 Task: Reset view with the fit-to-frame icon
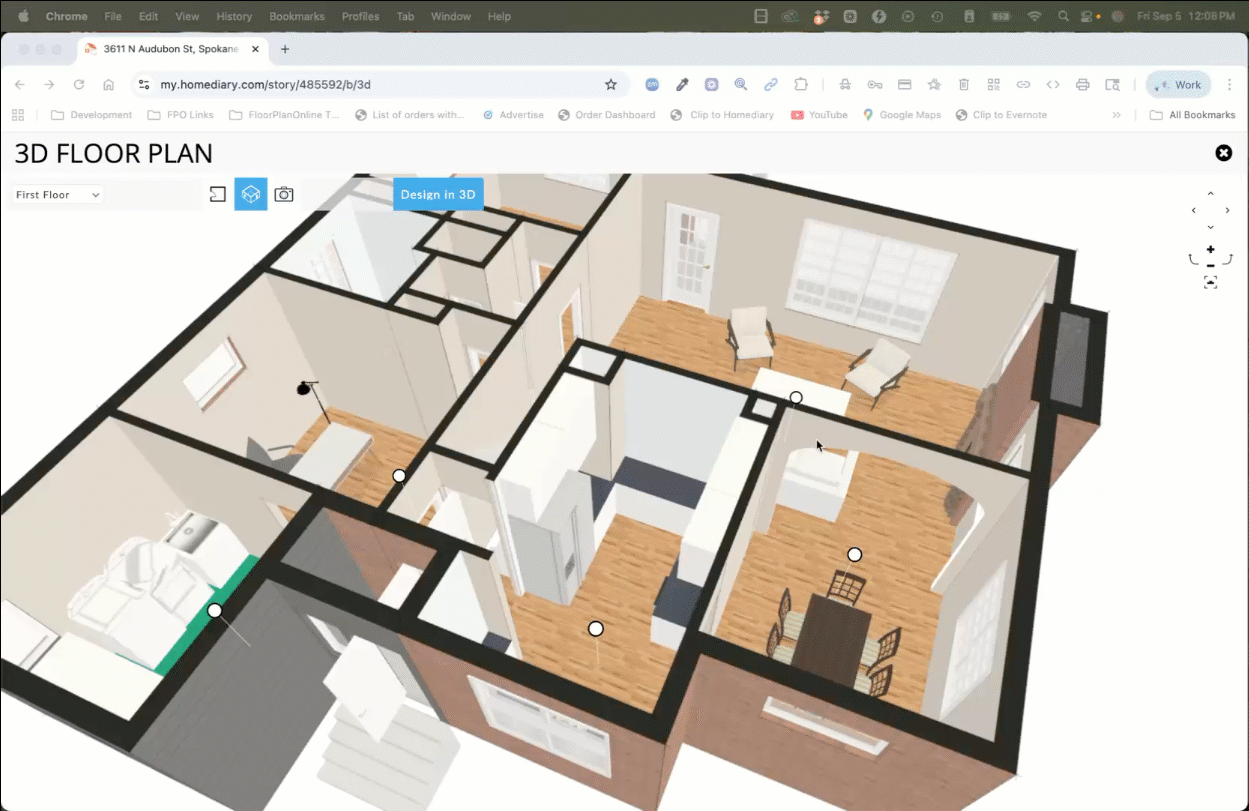point(1210,283)
